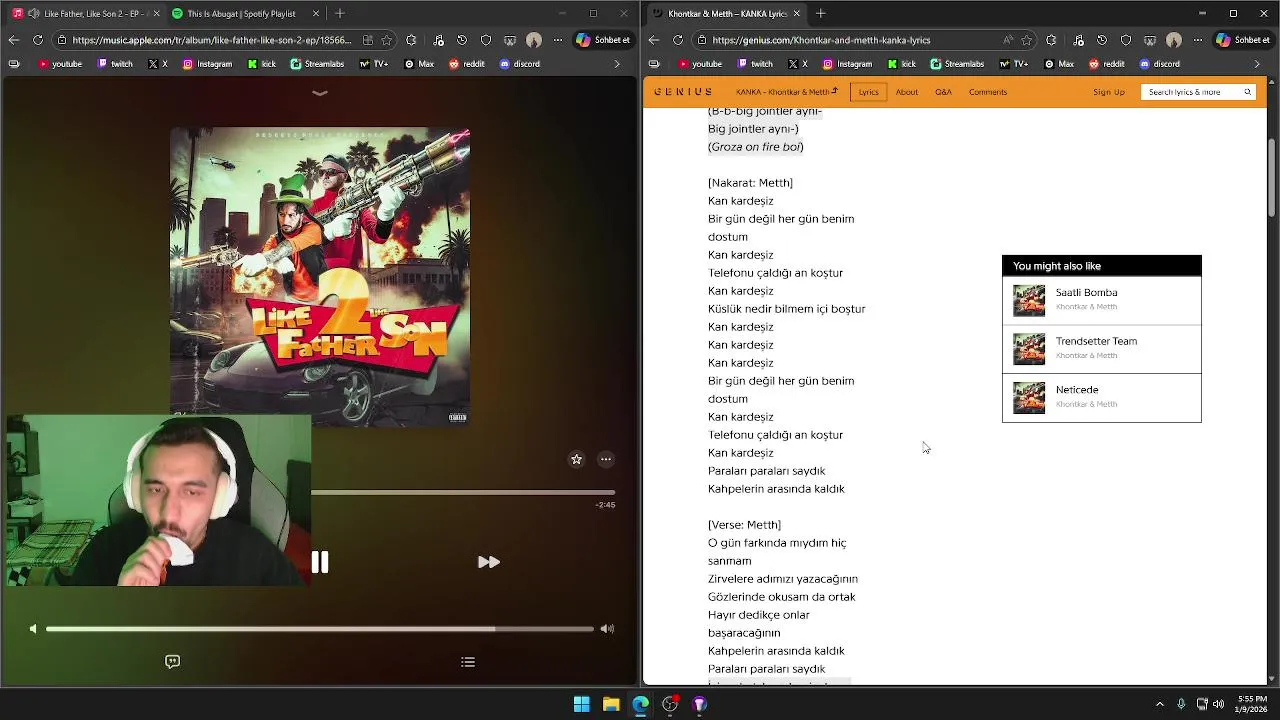
Task: Open the Q&A tab on Genius
Action: point(943,92)
